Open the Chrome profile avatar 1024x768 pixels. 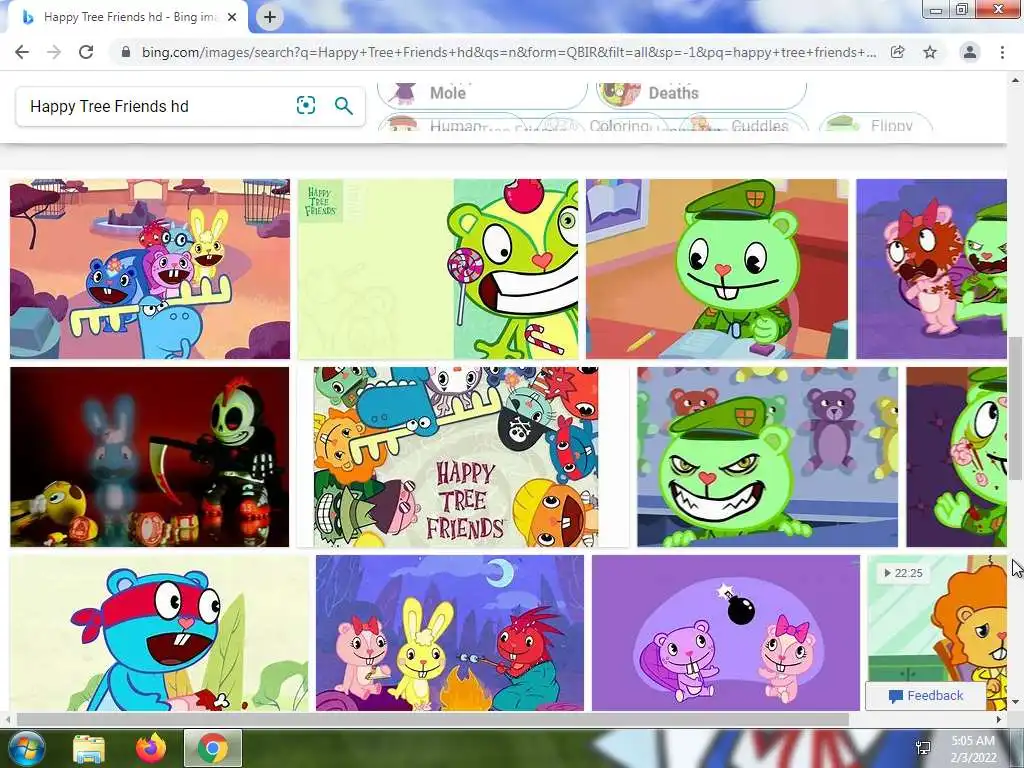point(970,52)
